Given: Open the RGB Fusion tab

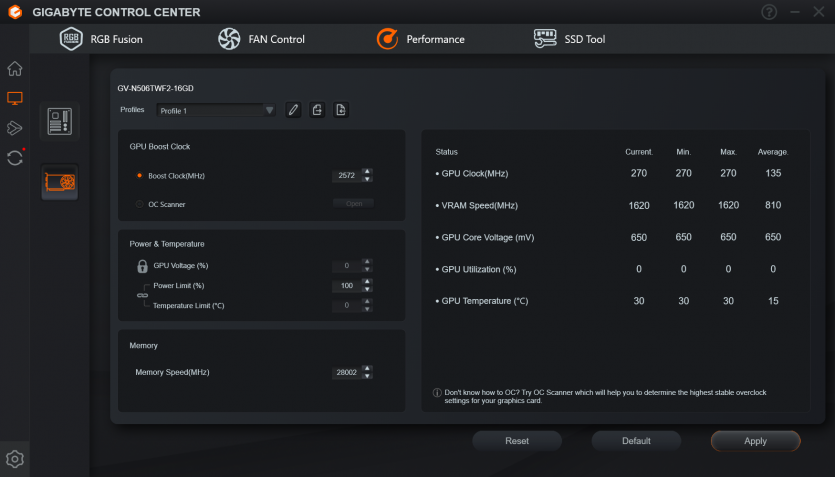Looking at the screenshot, I should [102, 39].
